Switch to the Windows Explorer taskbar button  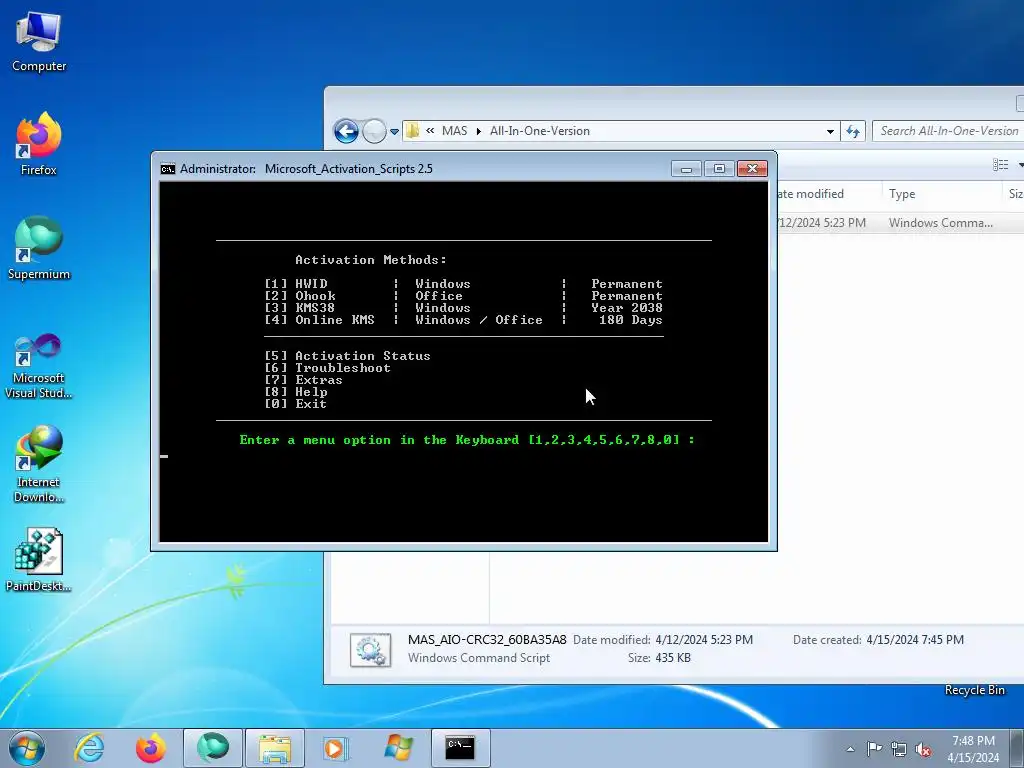[275, 748]
